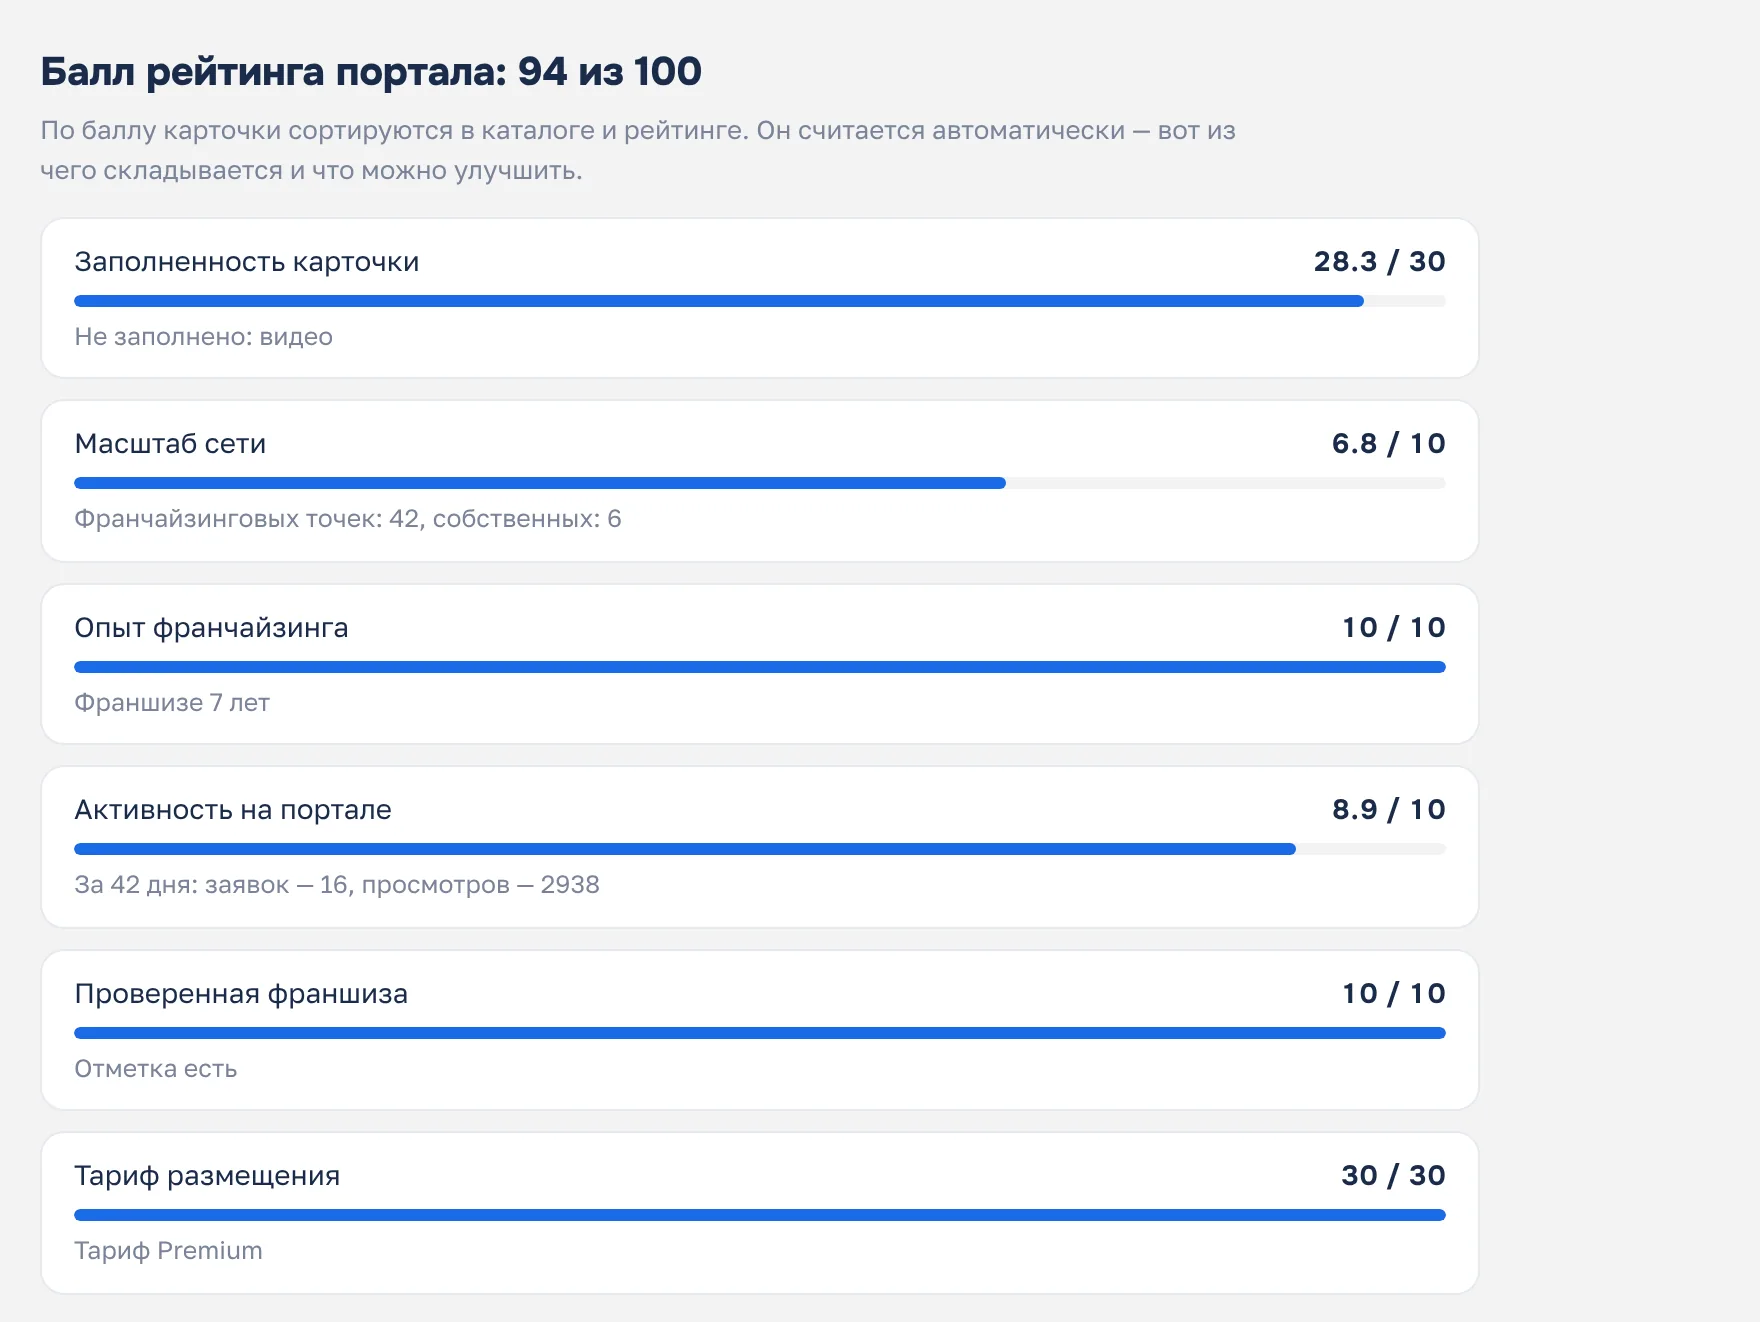The height and width of the screenshot is (1322, 1760).
Task: Select the "Проверенная франшиза" label
Action: tap(241, 994)
